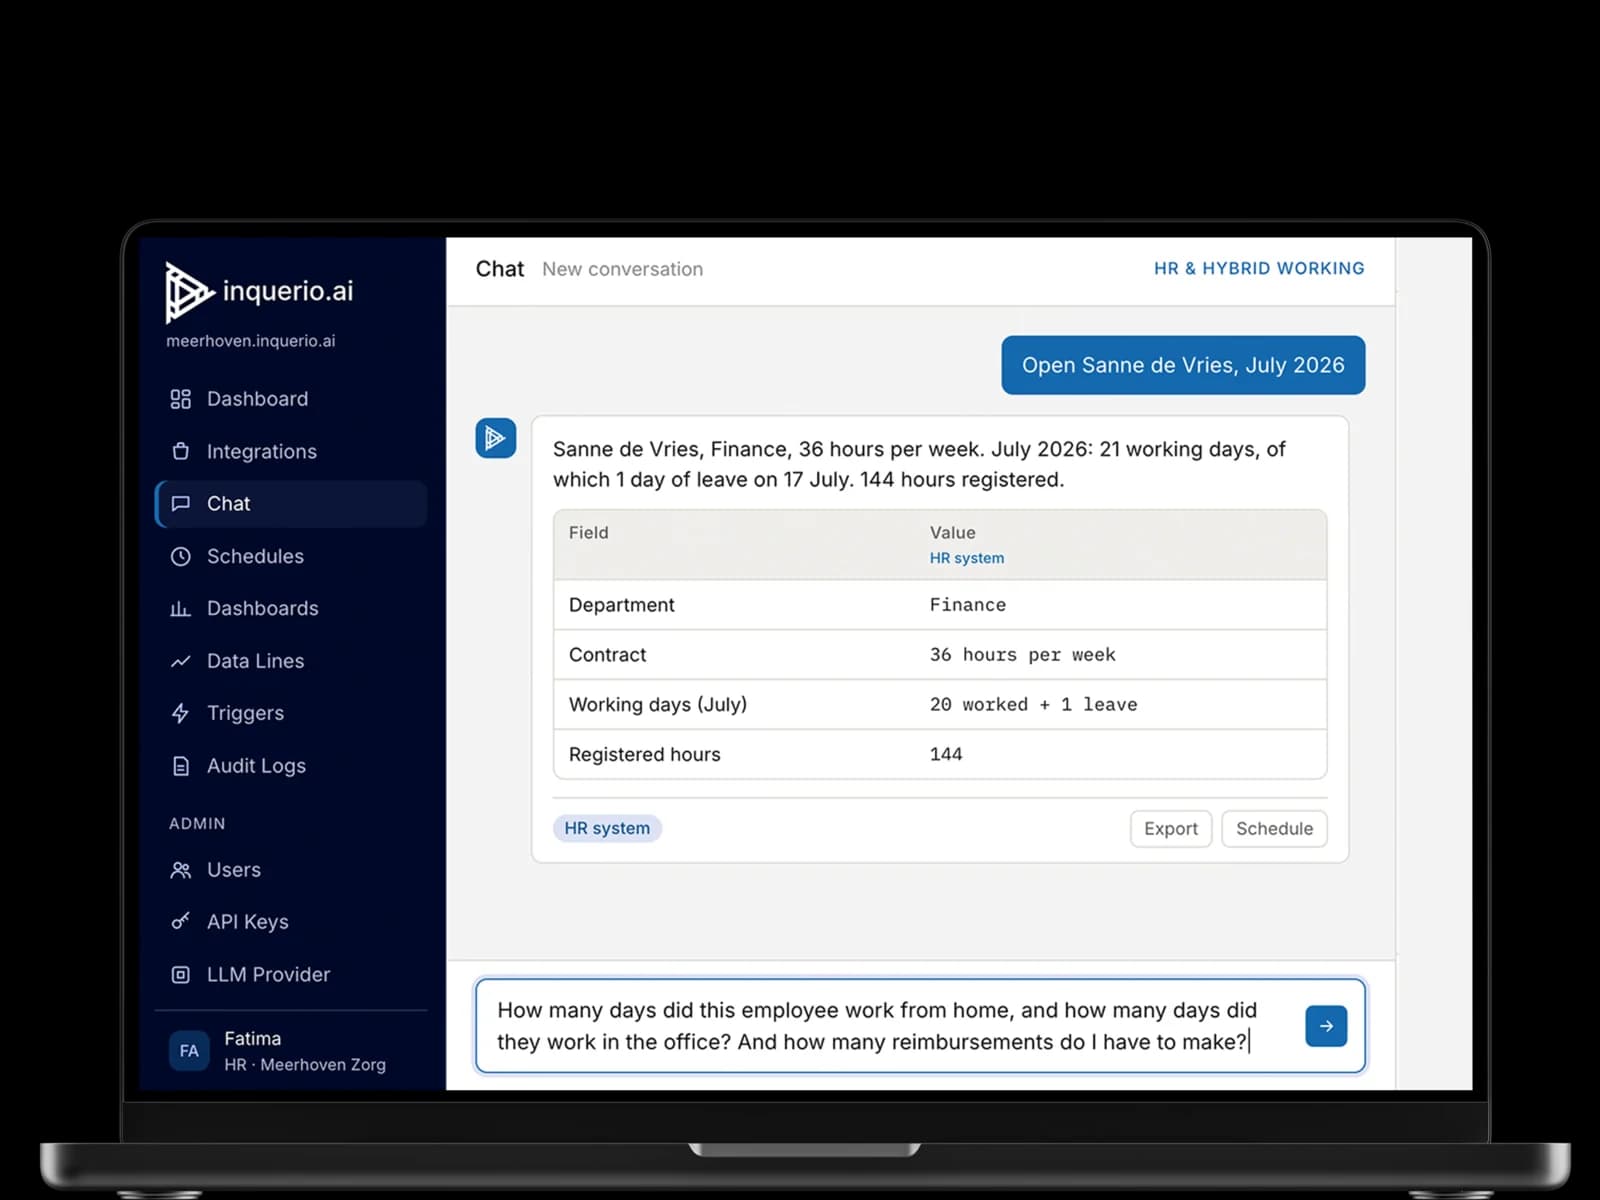This screenshot has width=1600, height=1200.
Task: Select the Chat sidebar item
Action: (x=291, y=504)
